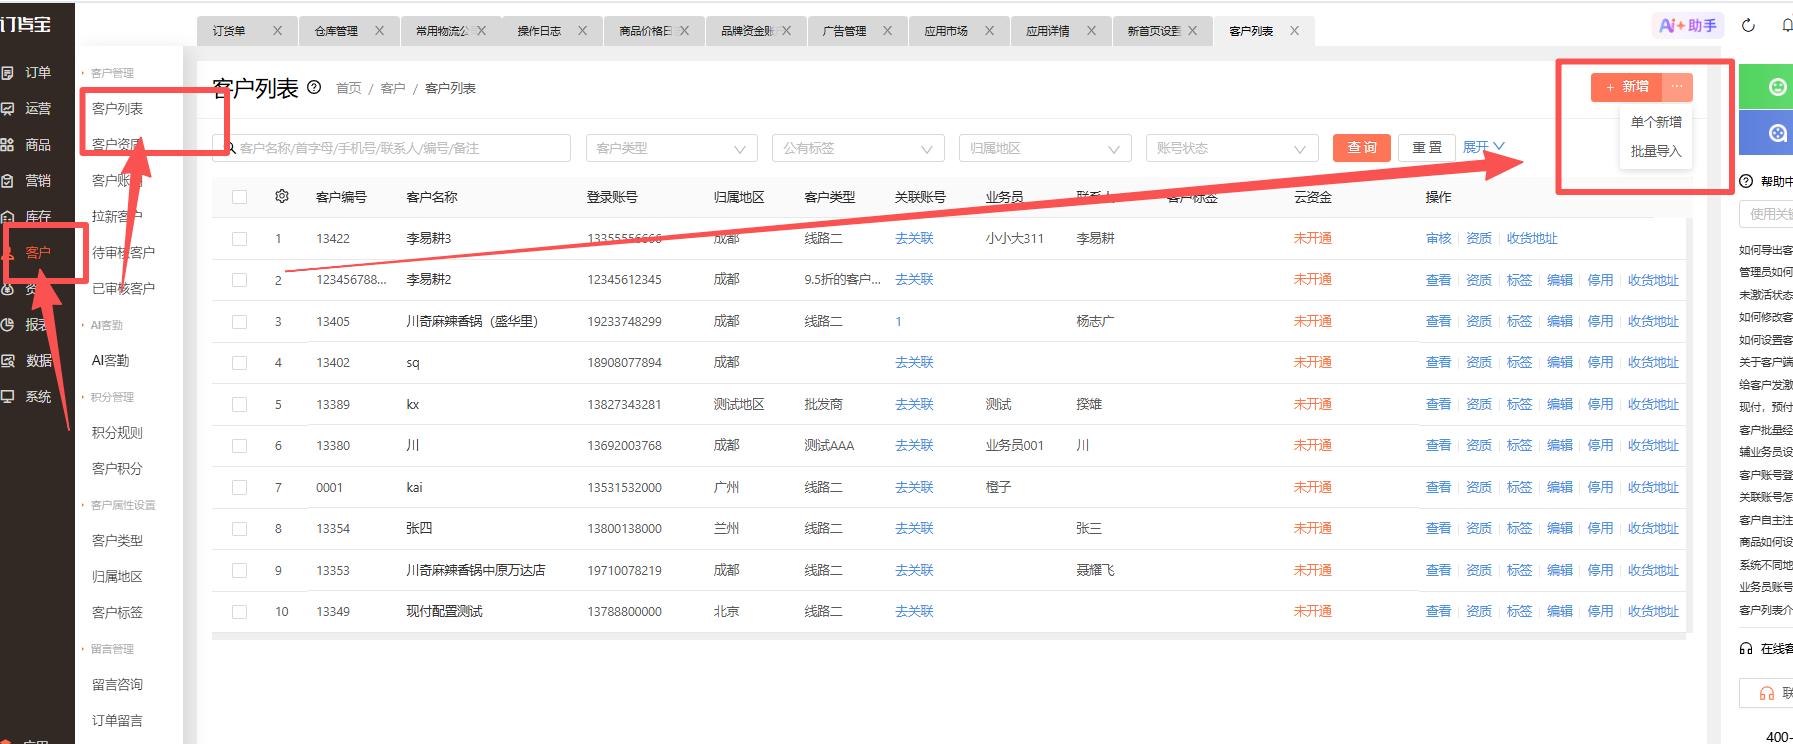This screenshot has height=744, width=1793.
Task: Close the 仓库管理 tab
Action: 379,31
